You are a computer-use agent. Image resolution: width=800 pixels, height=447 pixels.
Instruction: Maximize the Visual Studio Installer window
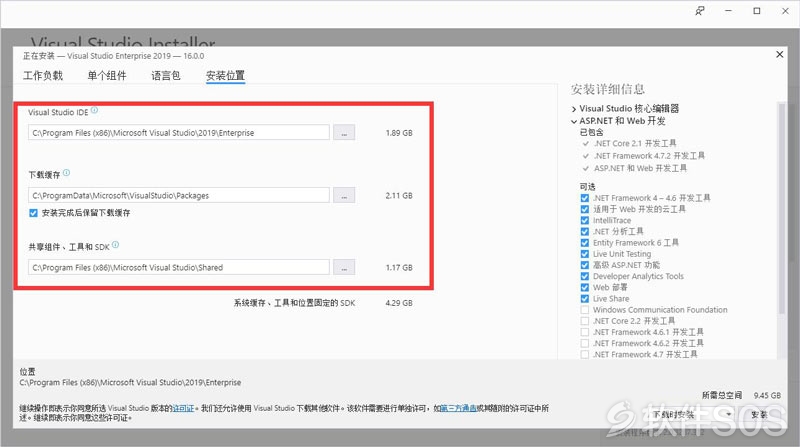tap(757, 11)
